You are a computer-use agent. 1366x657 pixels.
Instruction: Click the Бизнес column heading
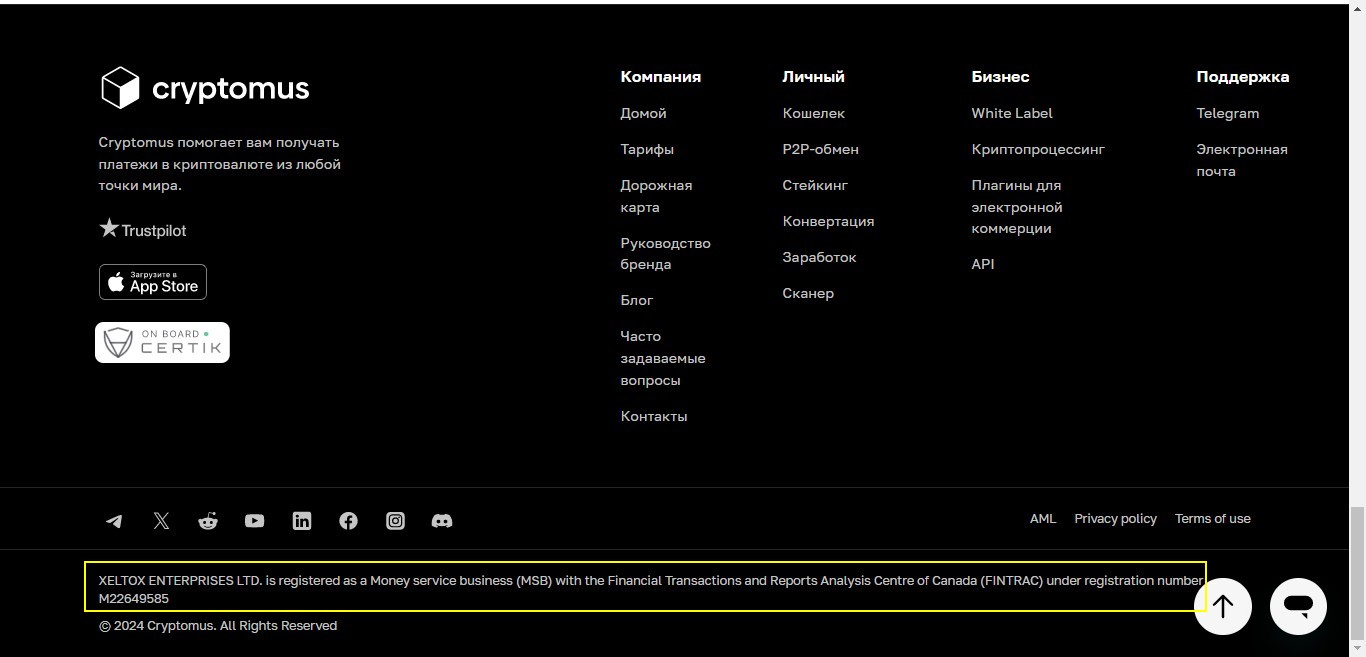[1000, 76]
